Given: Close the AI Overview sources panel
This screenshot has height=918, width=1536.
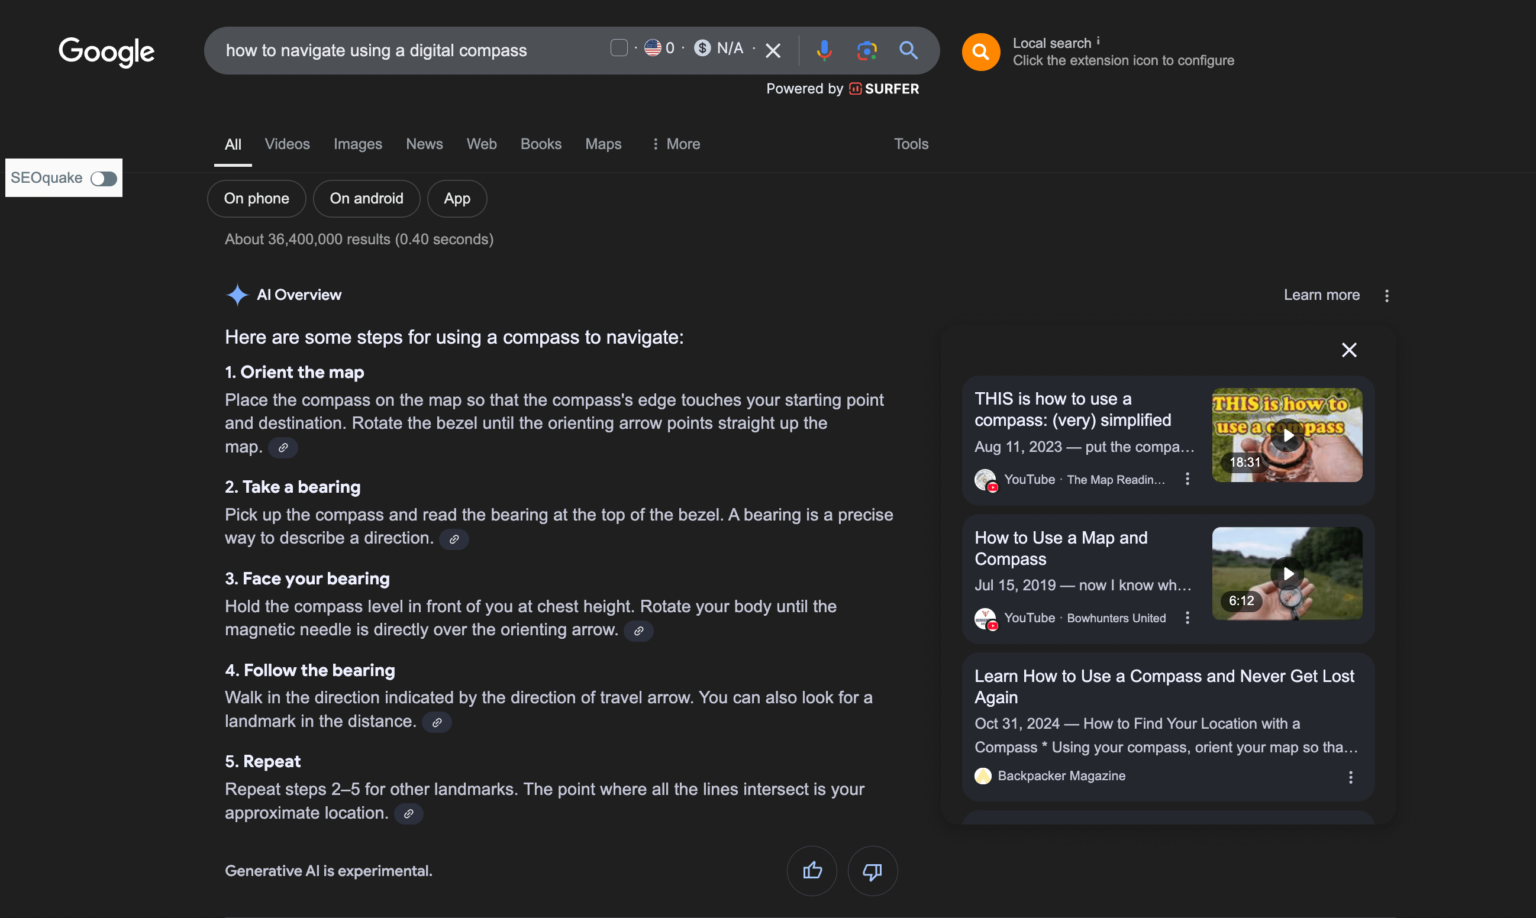Looking at the screenshot, I should pyautogui.click(x=1349, y=350).
